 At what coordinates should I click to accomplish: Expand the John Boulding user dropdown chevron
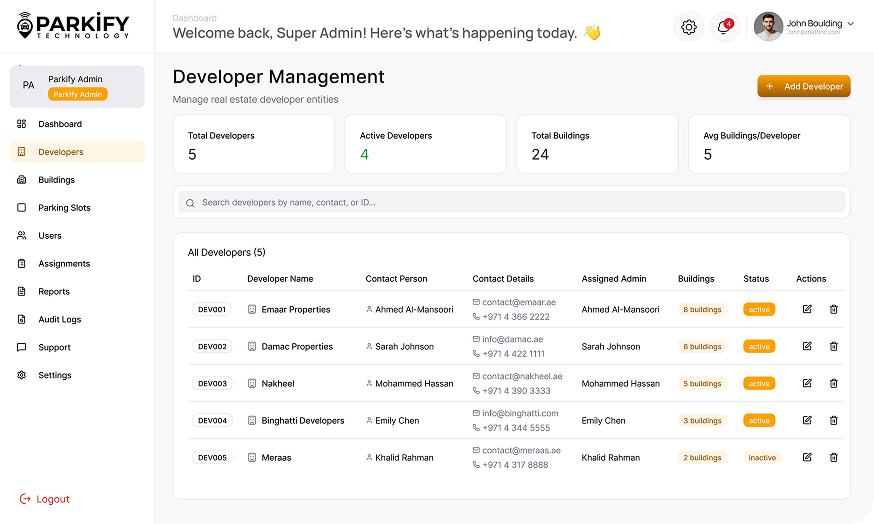(851, 23)
